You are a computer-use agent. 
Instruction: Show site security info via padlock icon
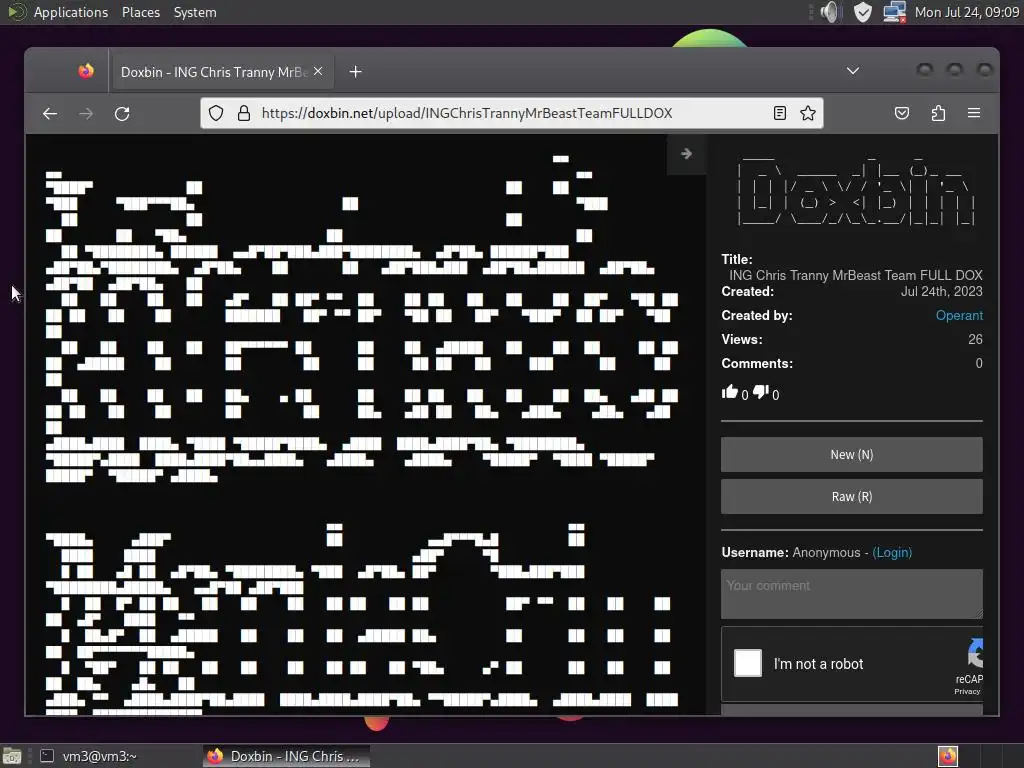click(244, 113)
